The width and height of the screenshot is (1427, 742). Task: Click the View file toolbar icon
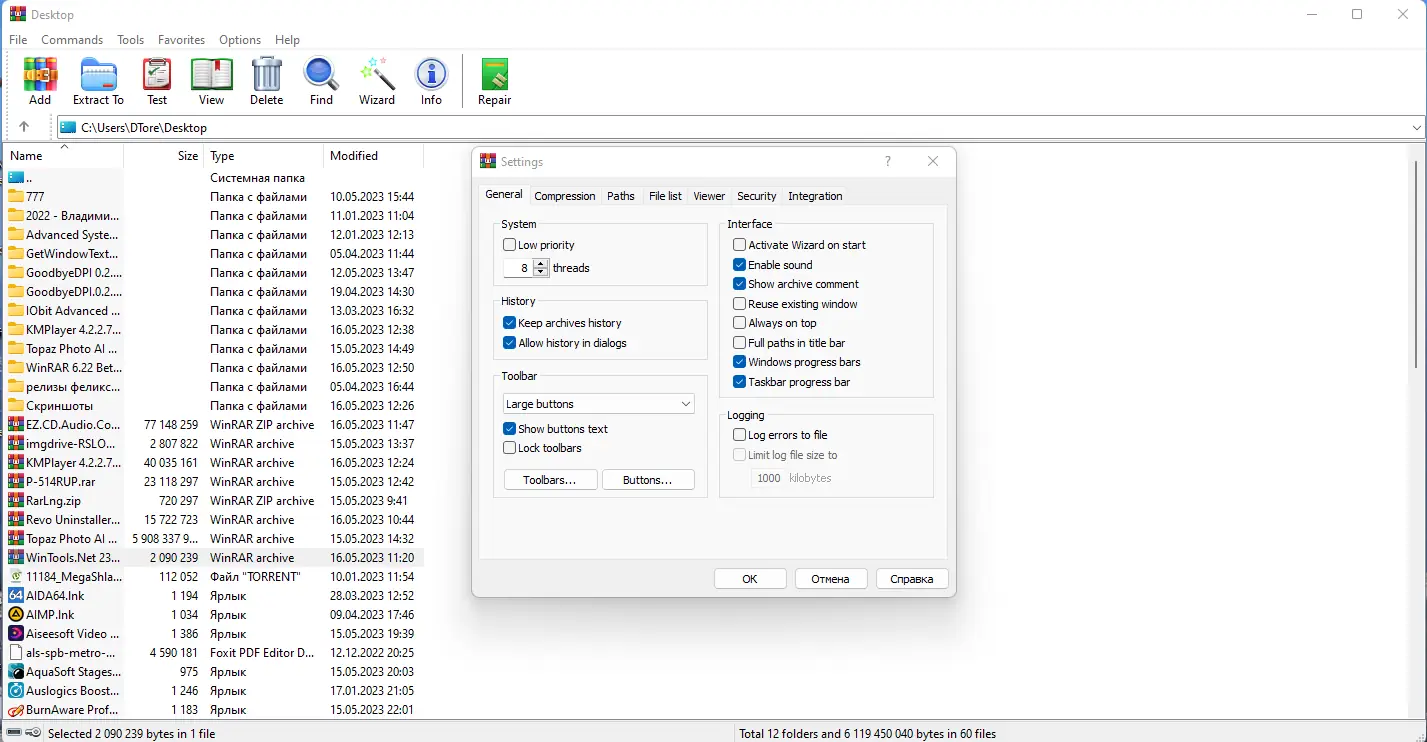(x=211, y=75)
